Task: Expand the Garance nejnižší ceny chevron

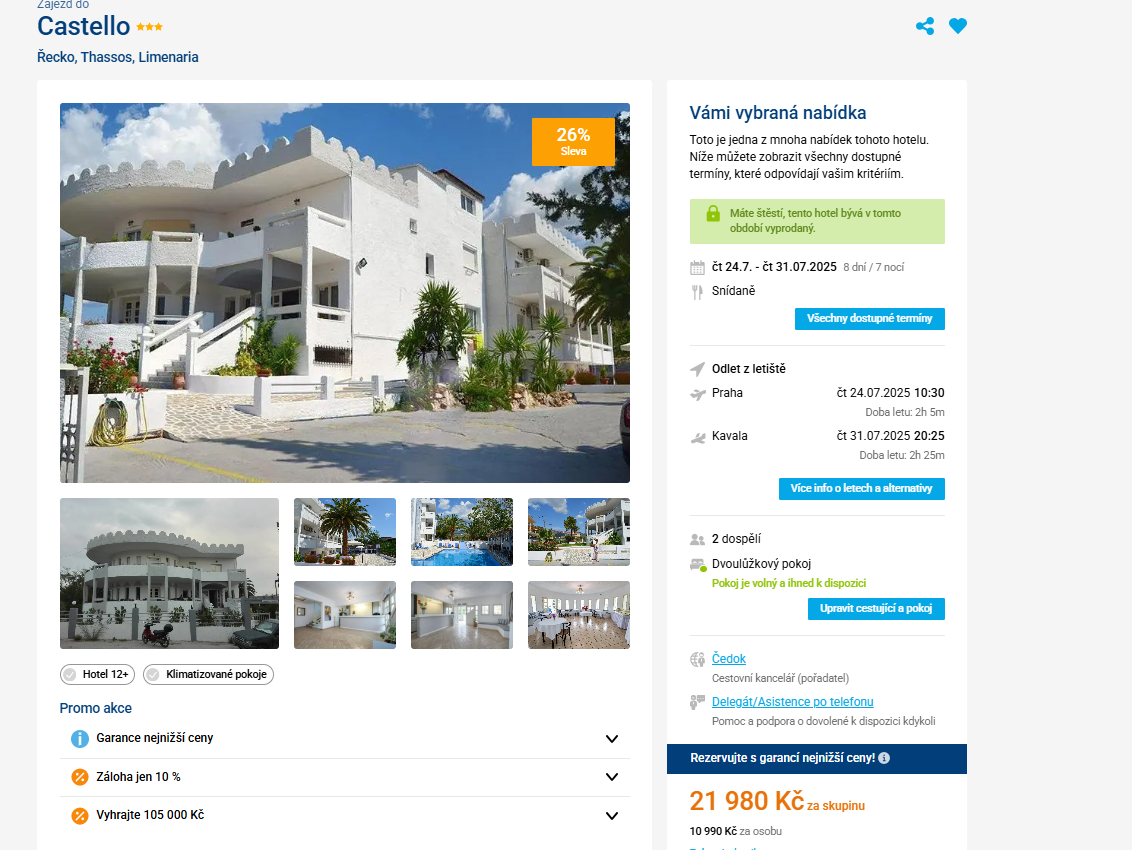Action: point(611,739)
